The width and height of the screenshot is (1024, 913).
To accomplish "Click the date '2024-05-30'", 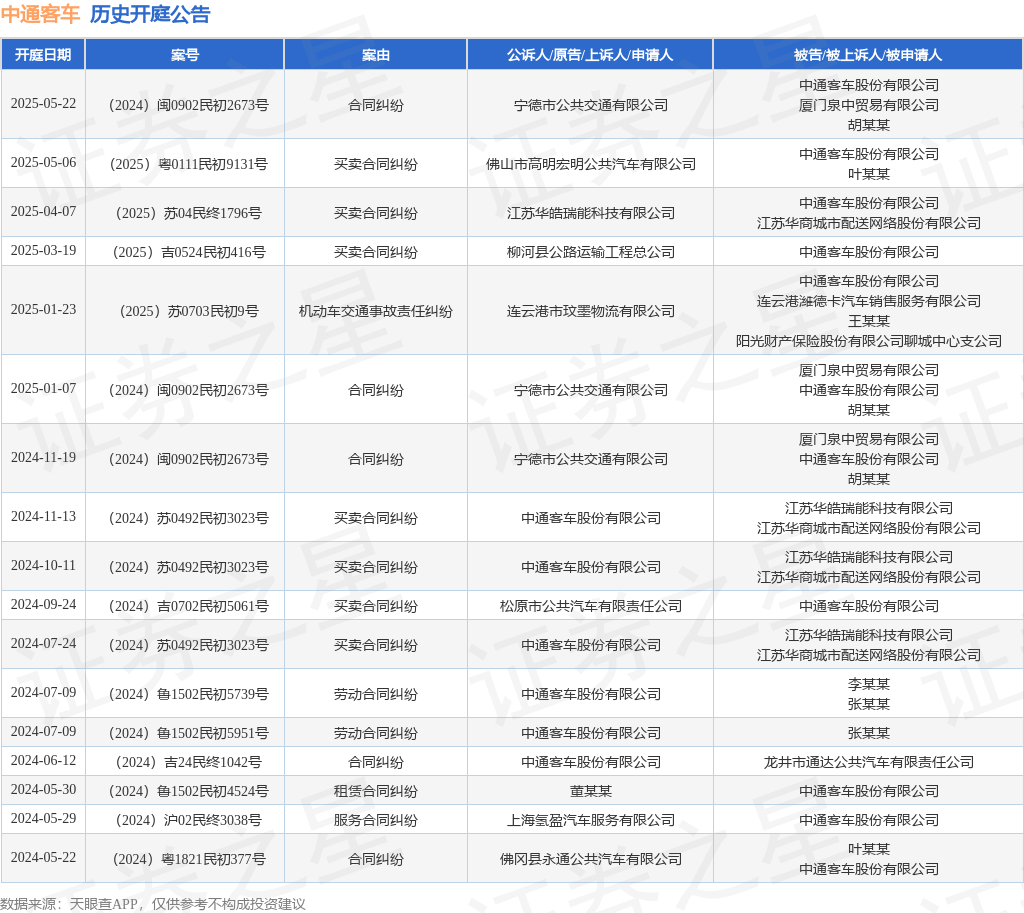I will 43,790.
